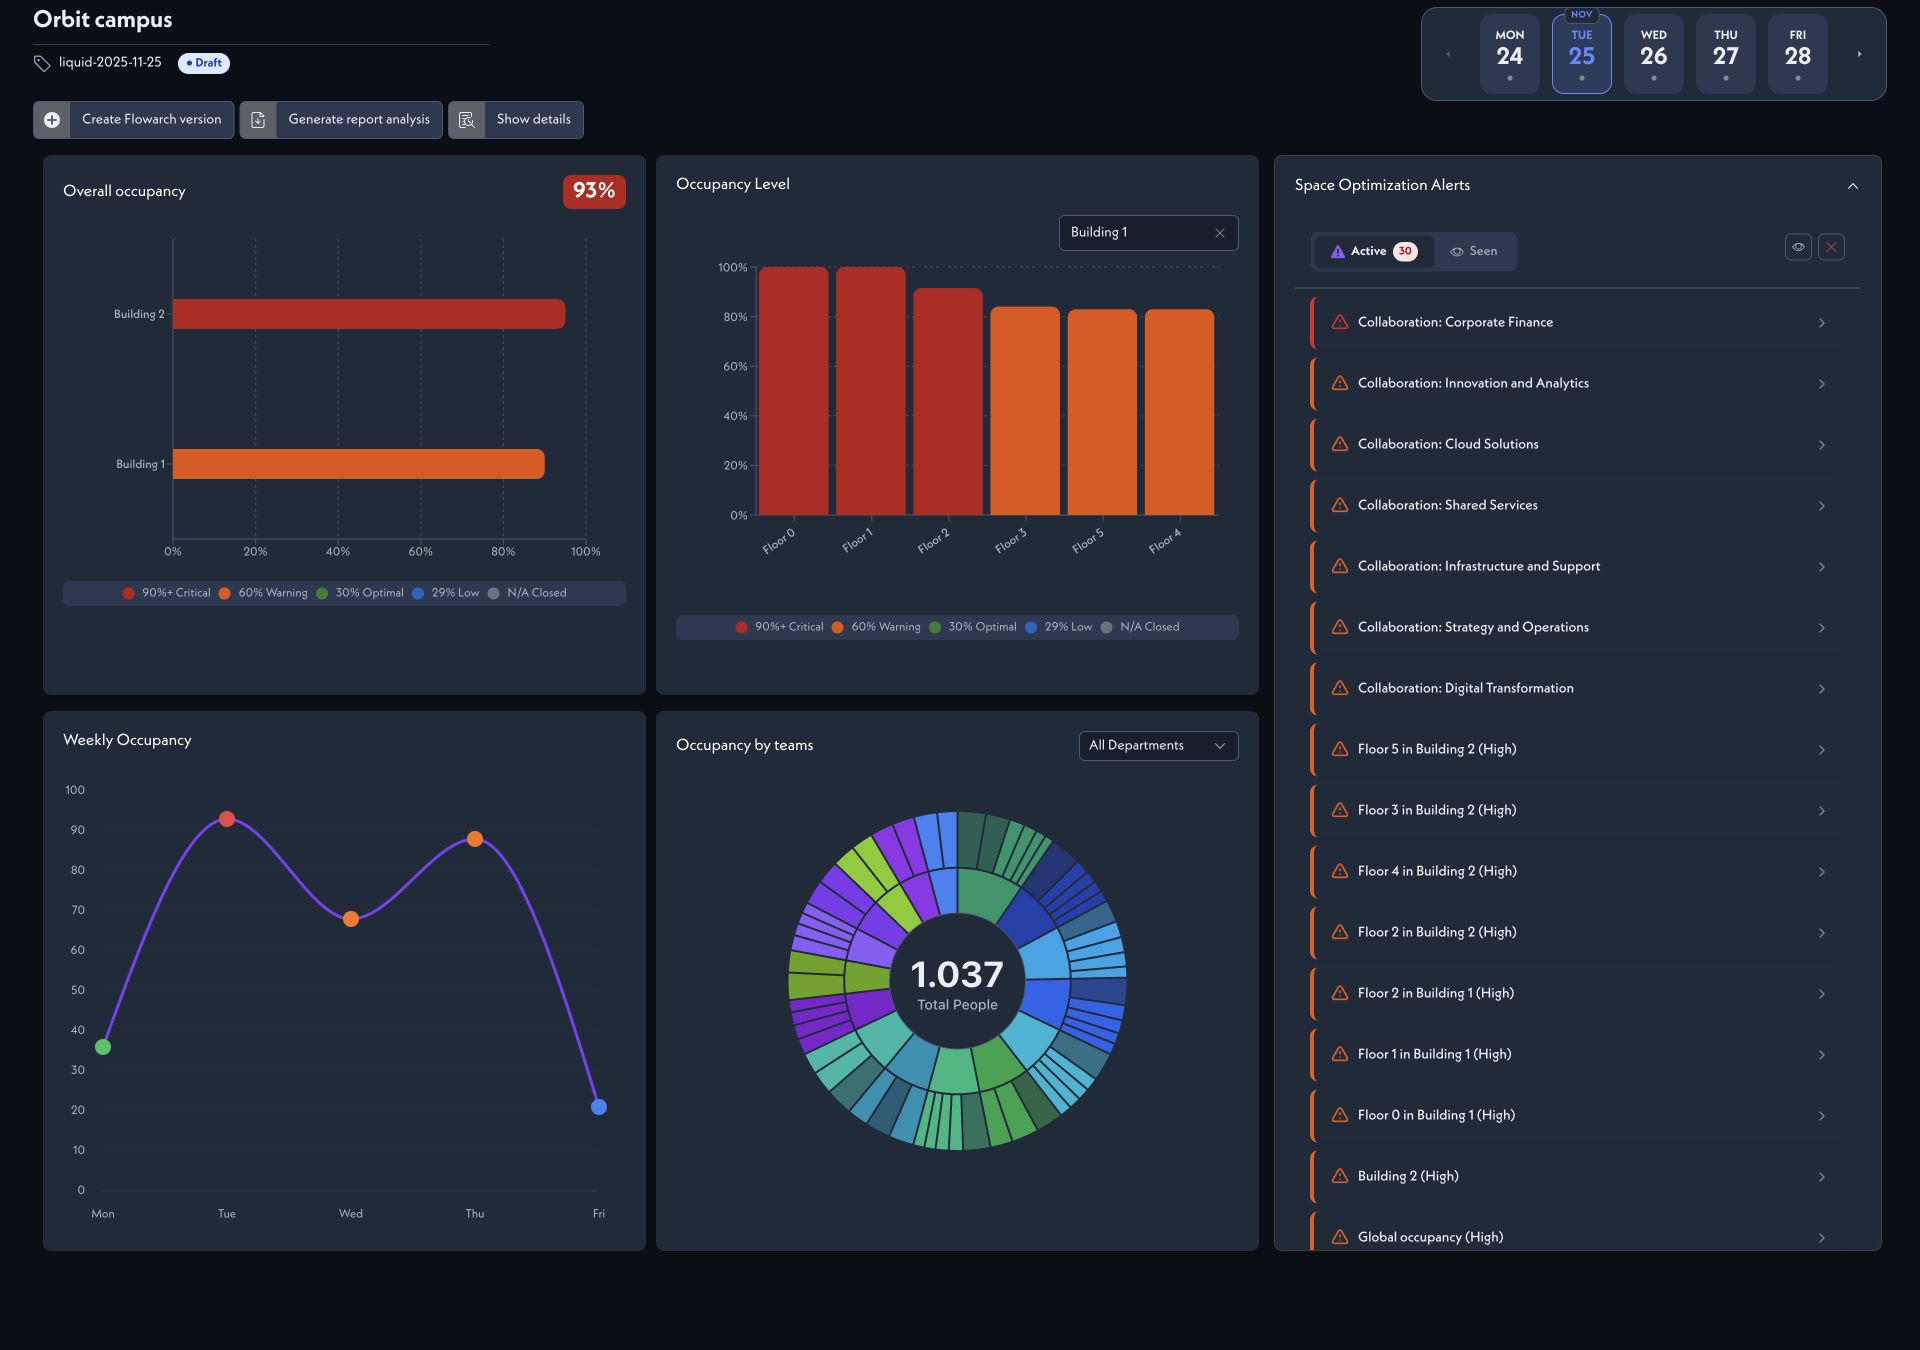The height and width of the screenshot is (1350, 1920).
Task: Click warning icon for Cloud Solutions alert
Action: 1340,444
